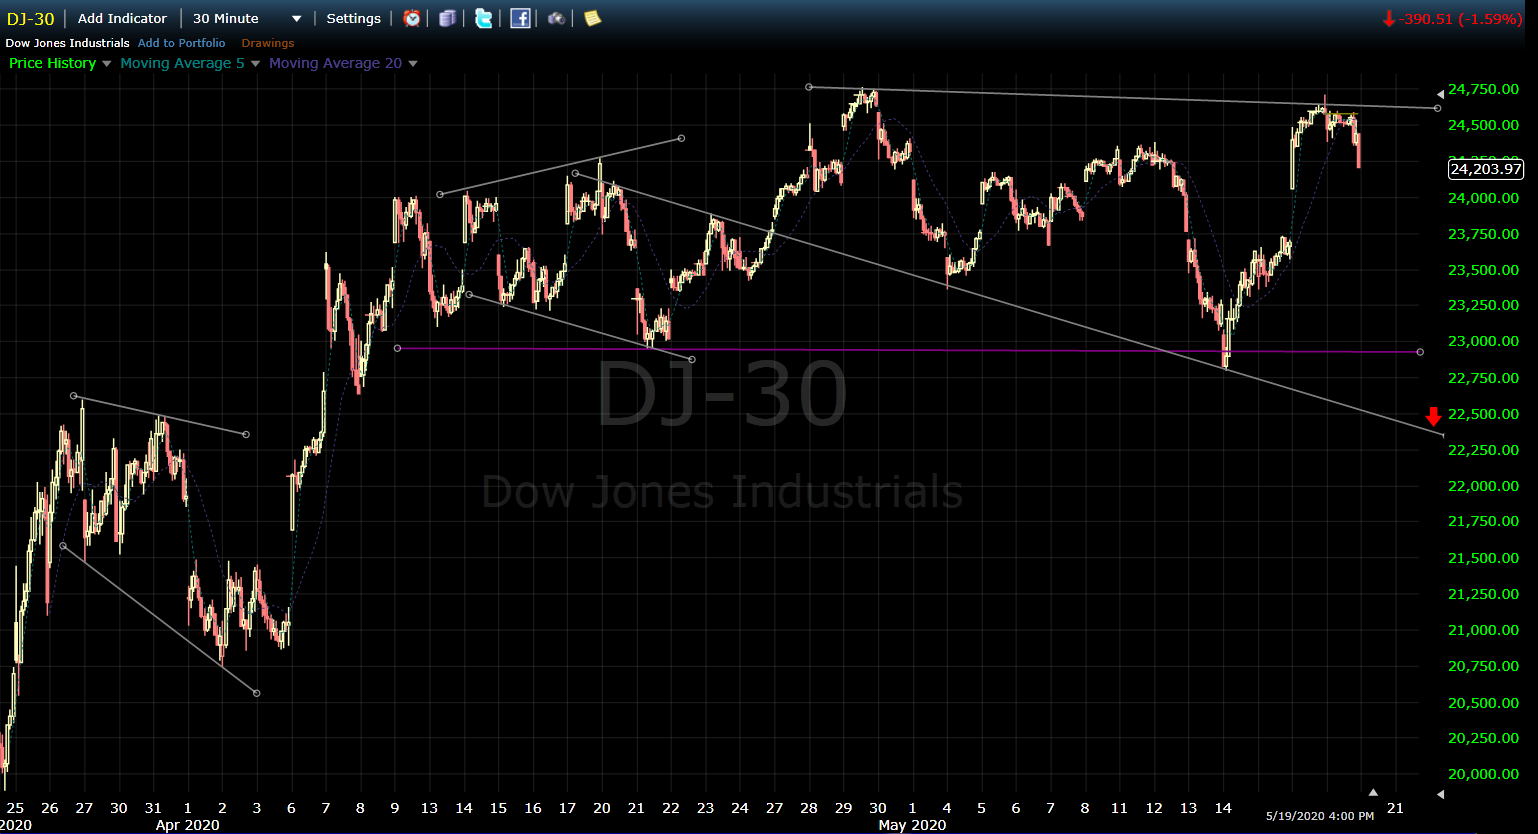Screen dimensions: 1538x834
Task: Click the Add to Portfolio link
Action: tap(182, 43)
